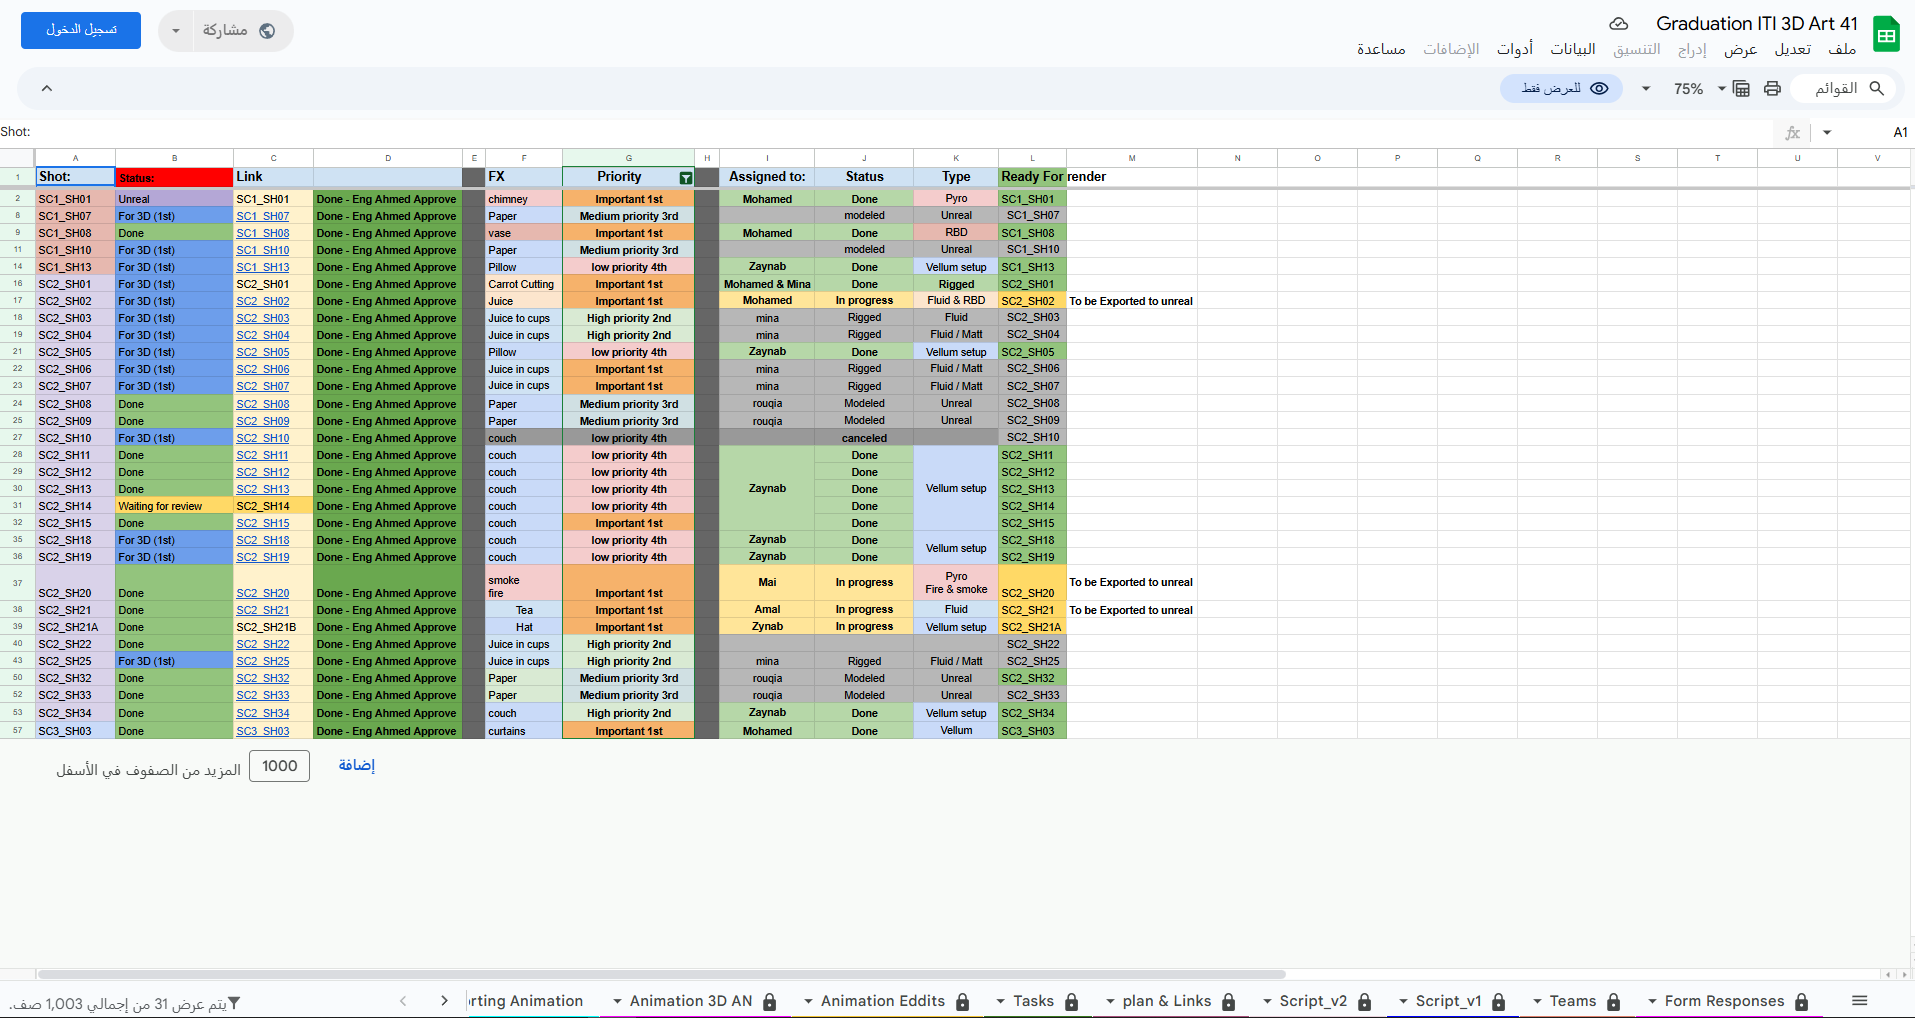
Task: Expand the name box dropdown next to A1
Action: tap(1827, 132)
